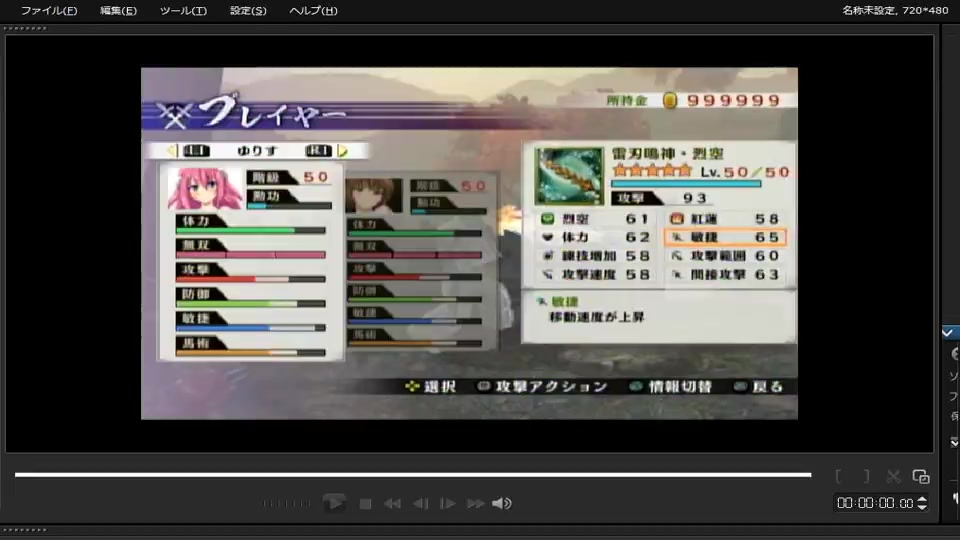Click the timecode field 00:00:00.00
This screenshot has width=960, height=540.
(x=875, y=503)
